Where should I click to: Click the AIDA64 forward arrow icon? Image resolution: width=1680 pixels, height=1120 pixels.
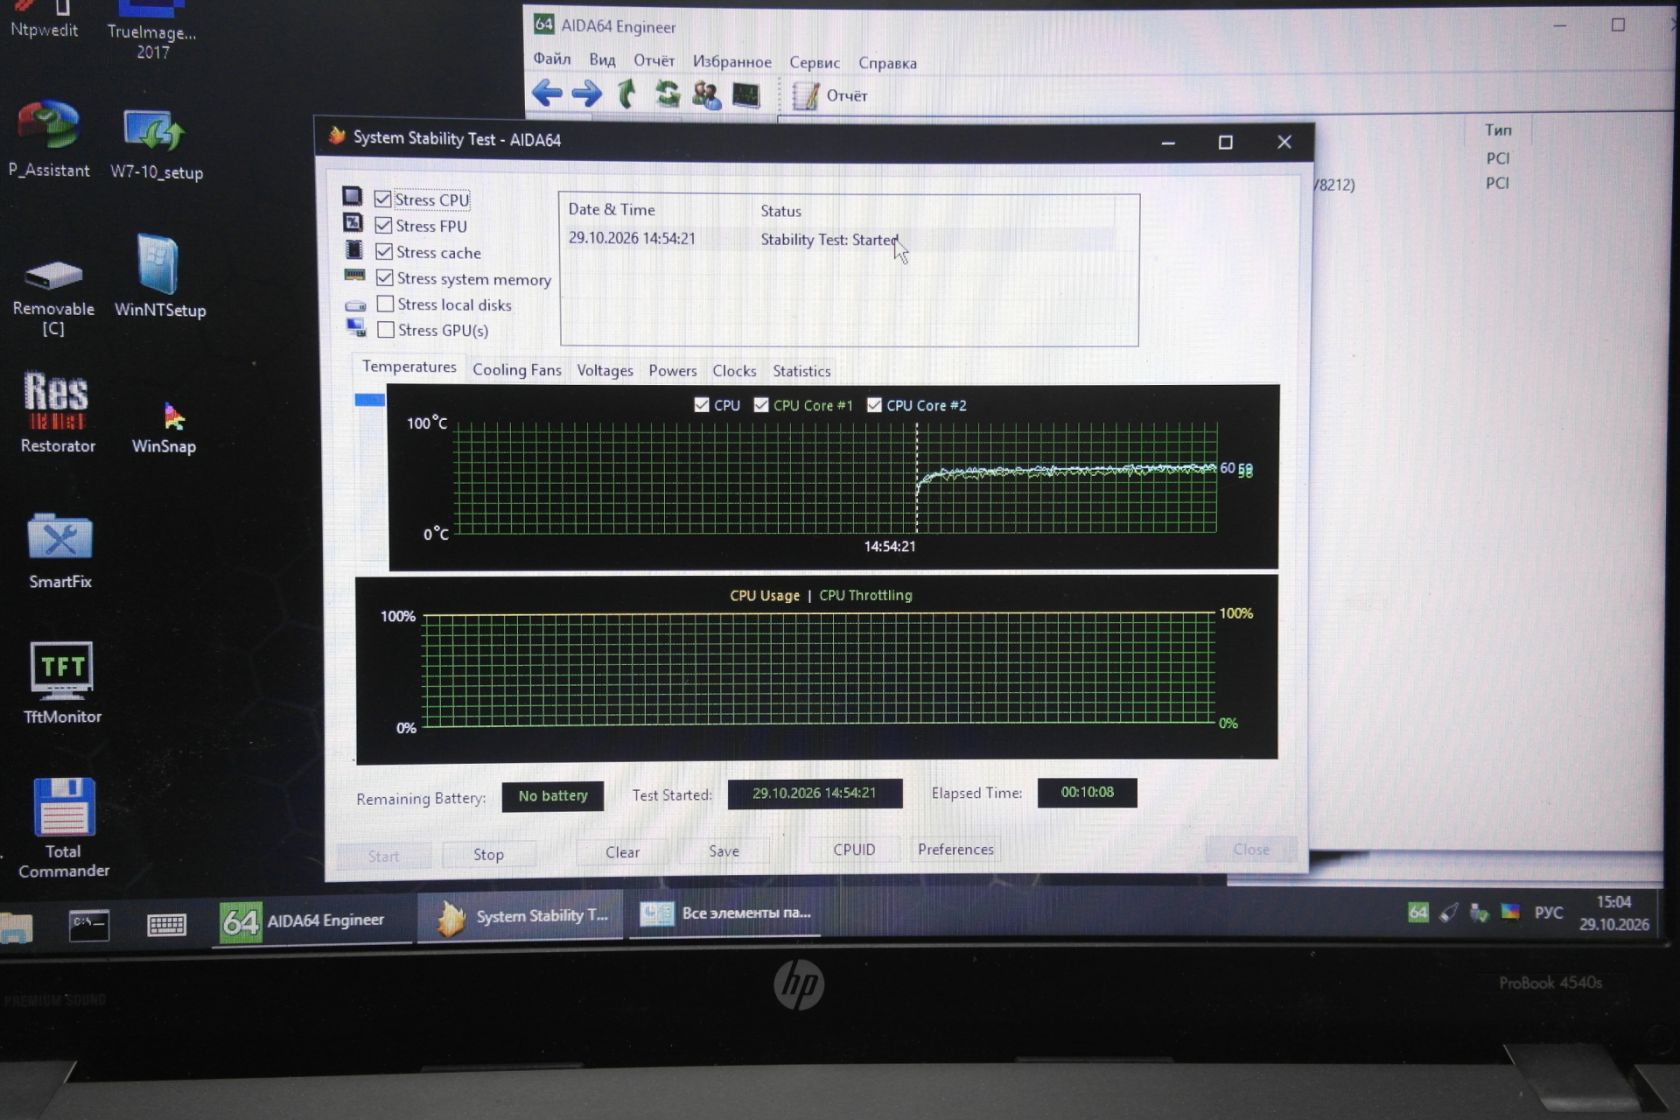point(586,94)
